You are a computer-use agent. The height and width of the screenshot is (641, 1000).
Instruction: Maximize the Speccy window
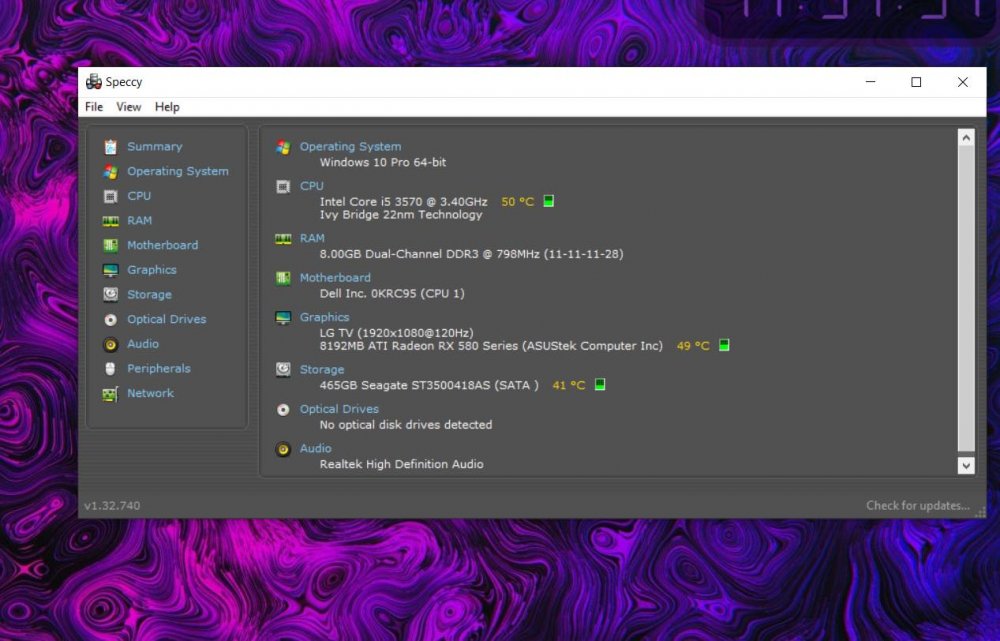[x=916, y=82]
